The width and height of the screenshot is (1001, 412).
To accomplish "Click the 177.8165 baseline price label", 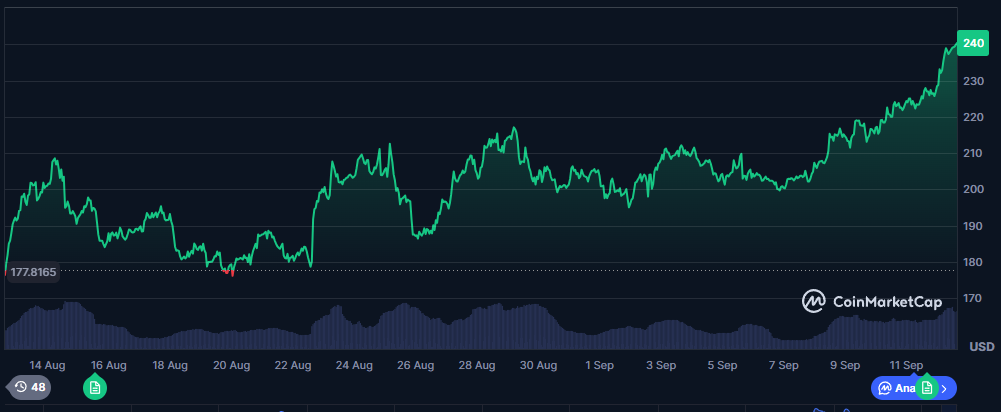I will click(31, 271).
